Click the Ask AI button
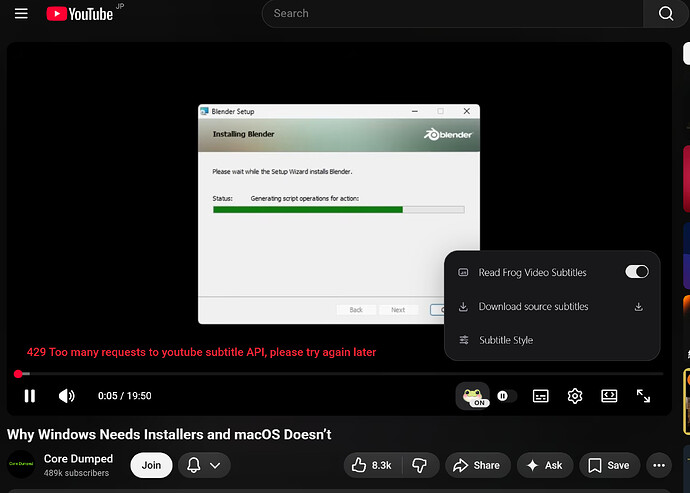The height and width of the screenshot is (493, 690). pos(545,465)
